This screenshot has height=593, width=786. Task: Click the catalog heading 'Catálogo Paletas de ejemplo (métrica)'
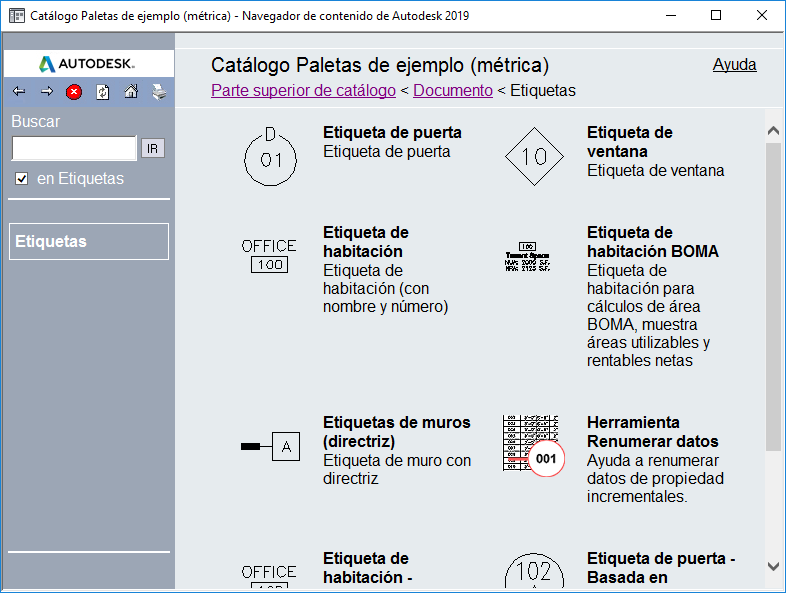click(380, 65)
